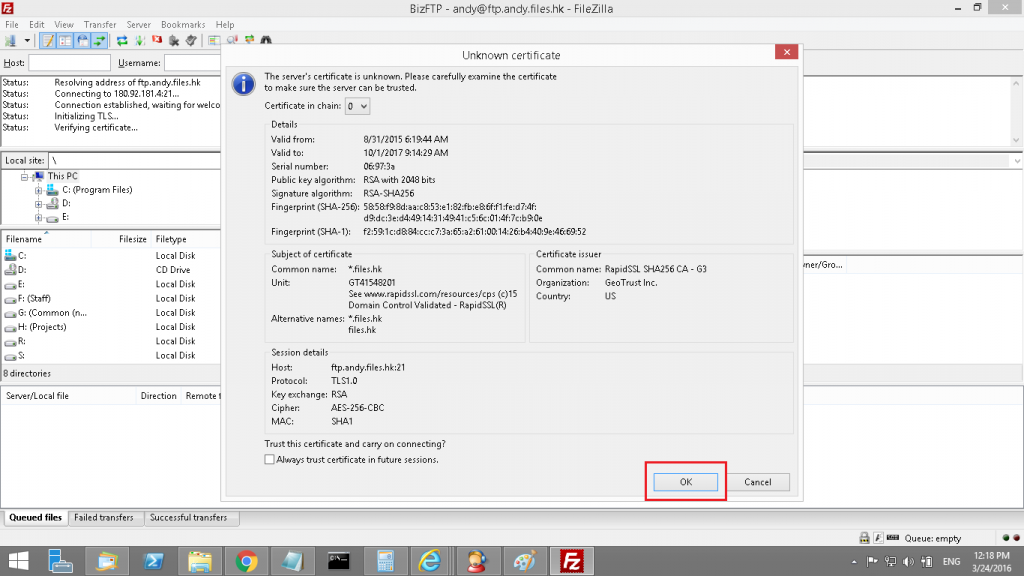Image resolution: width=1024 pixels, height=576 pixels.
Task: Toggle directory comparison icon
Action: pos(232,40)
